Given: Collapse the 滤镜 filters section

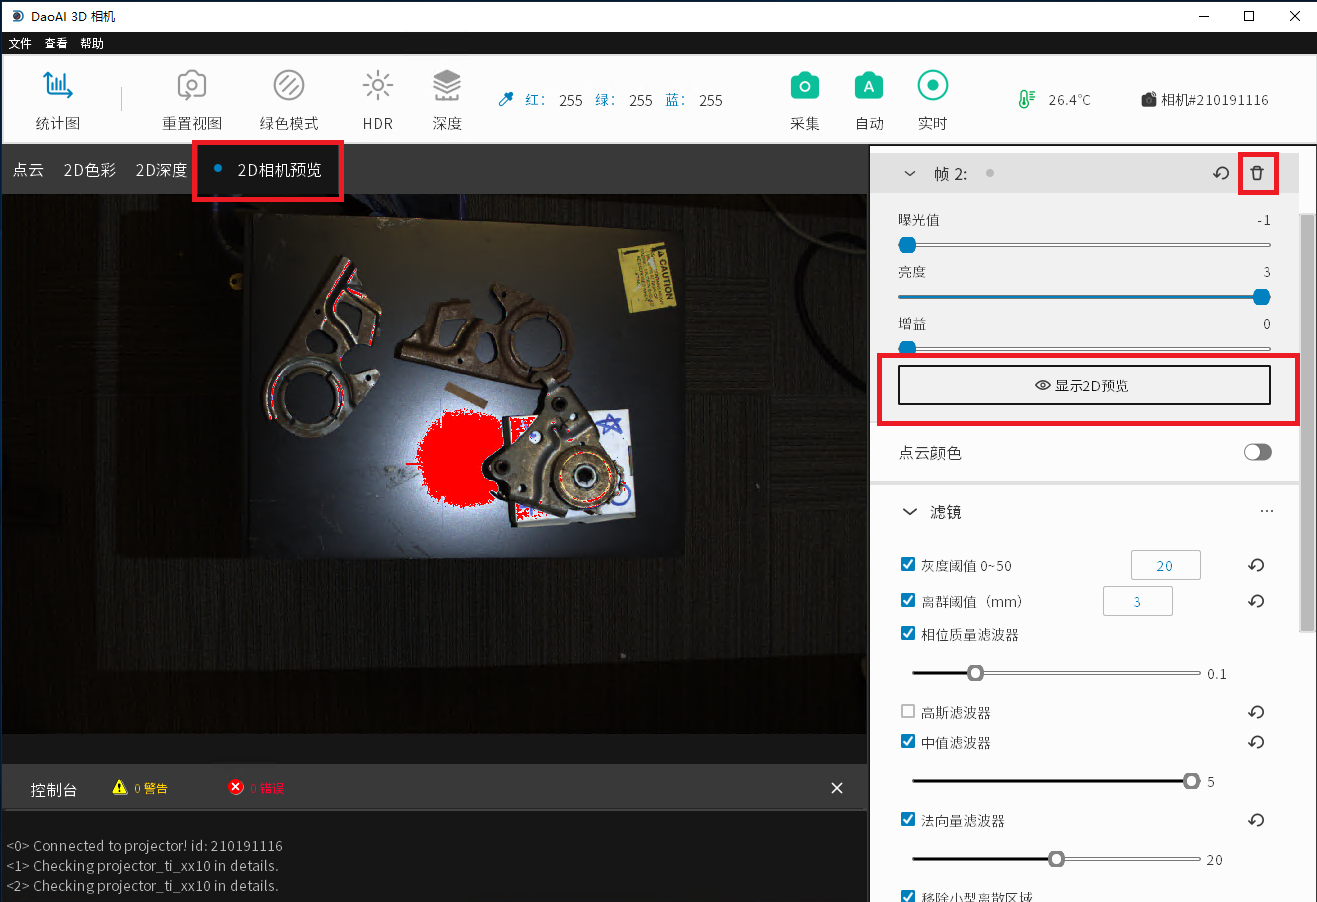Looking at the screenshot, I should coord(909,512).
